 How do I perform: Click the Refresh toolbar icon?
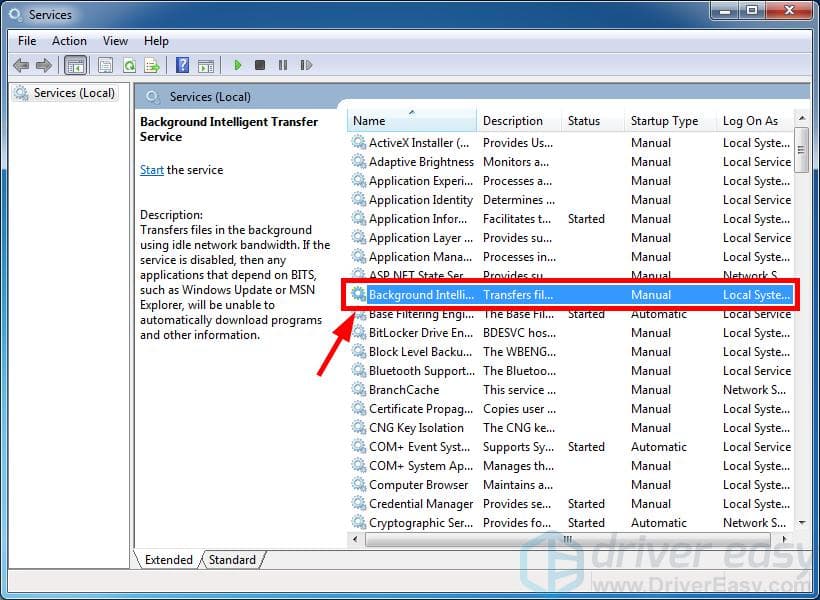click(129, 65)
